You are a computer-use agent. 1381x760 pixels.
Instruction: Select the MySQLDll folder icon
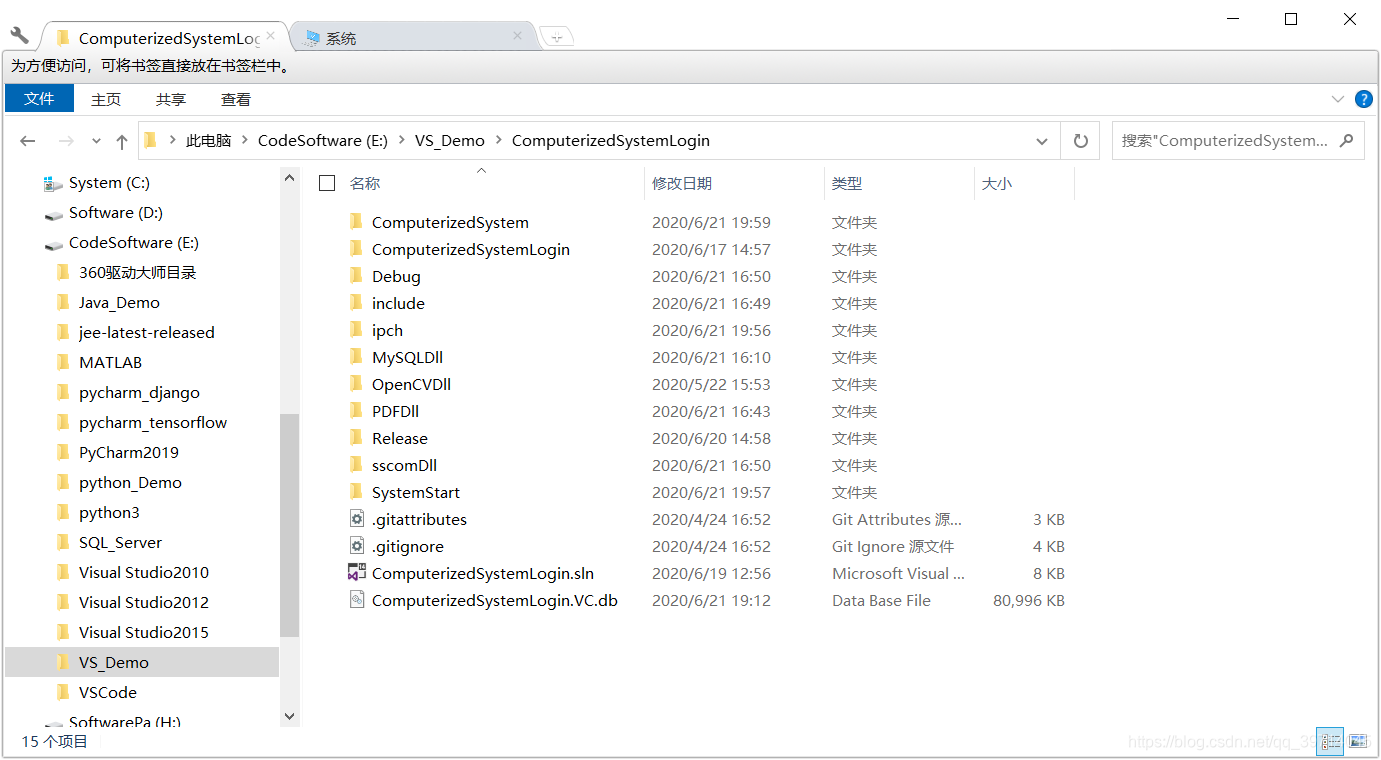coord(356,357)
